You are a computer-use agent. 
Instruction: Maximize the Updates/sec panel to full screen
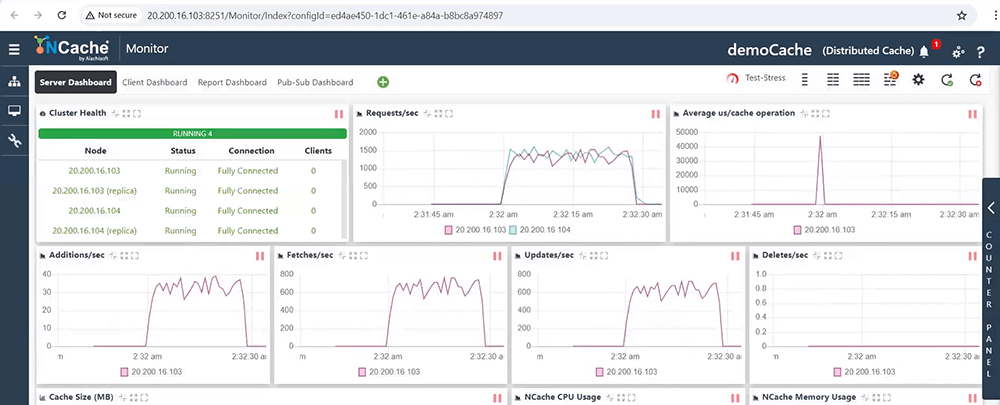click(604, 256)
